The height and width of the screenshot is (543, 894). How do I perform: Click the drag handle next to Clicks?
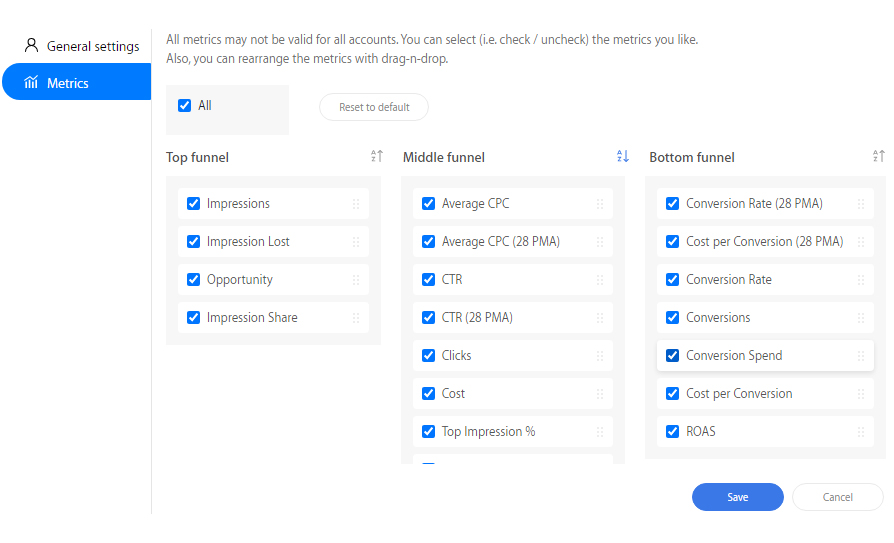click(600, 356)
